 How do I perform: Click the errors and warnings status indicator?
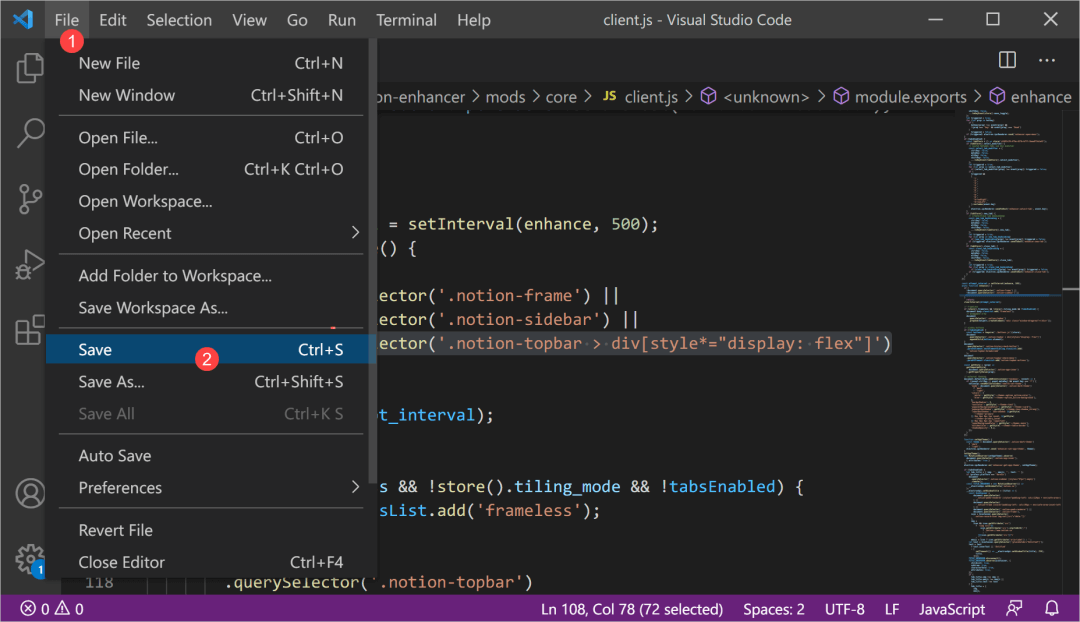pos(52,608)
